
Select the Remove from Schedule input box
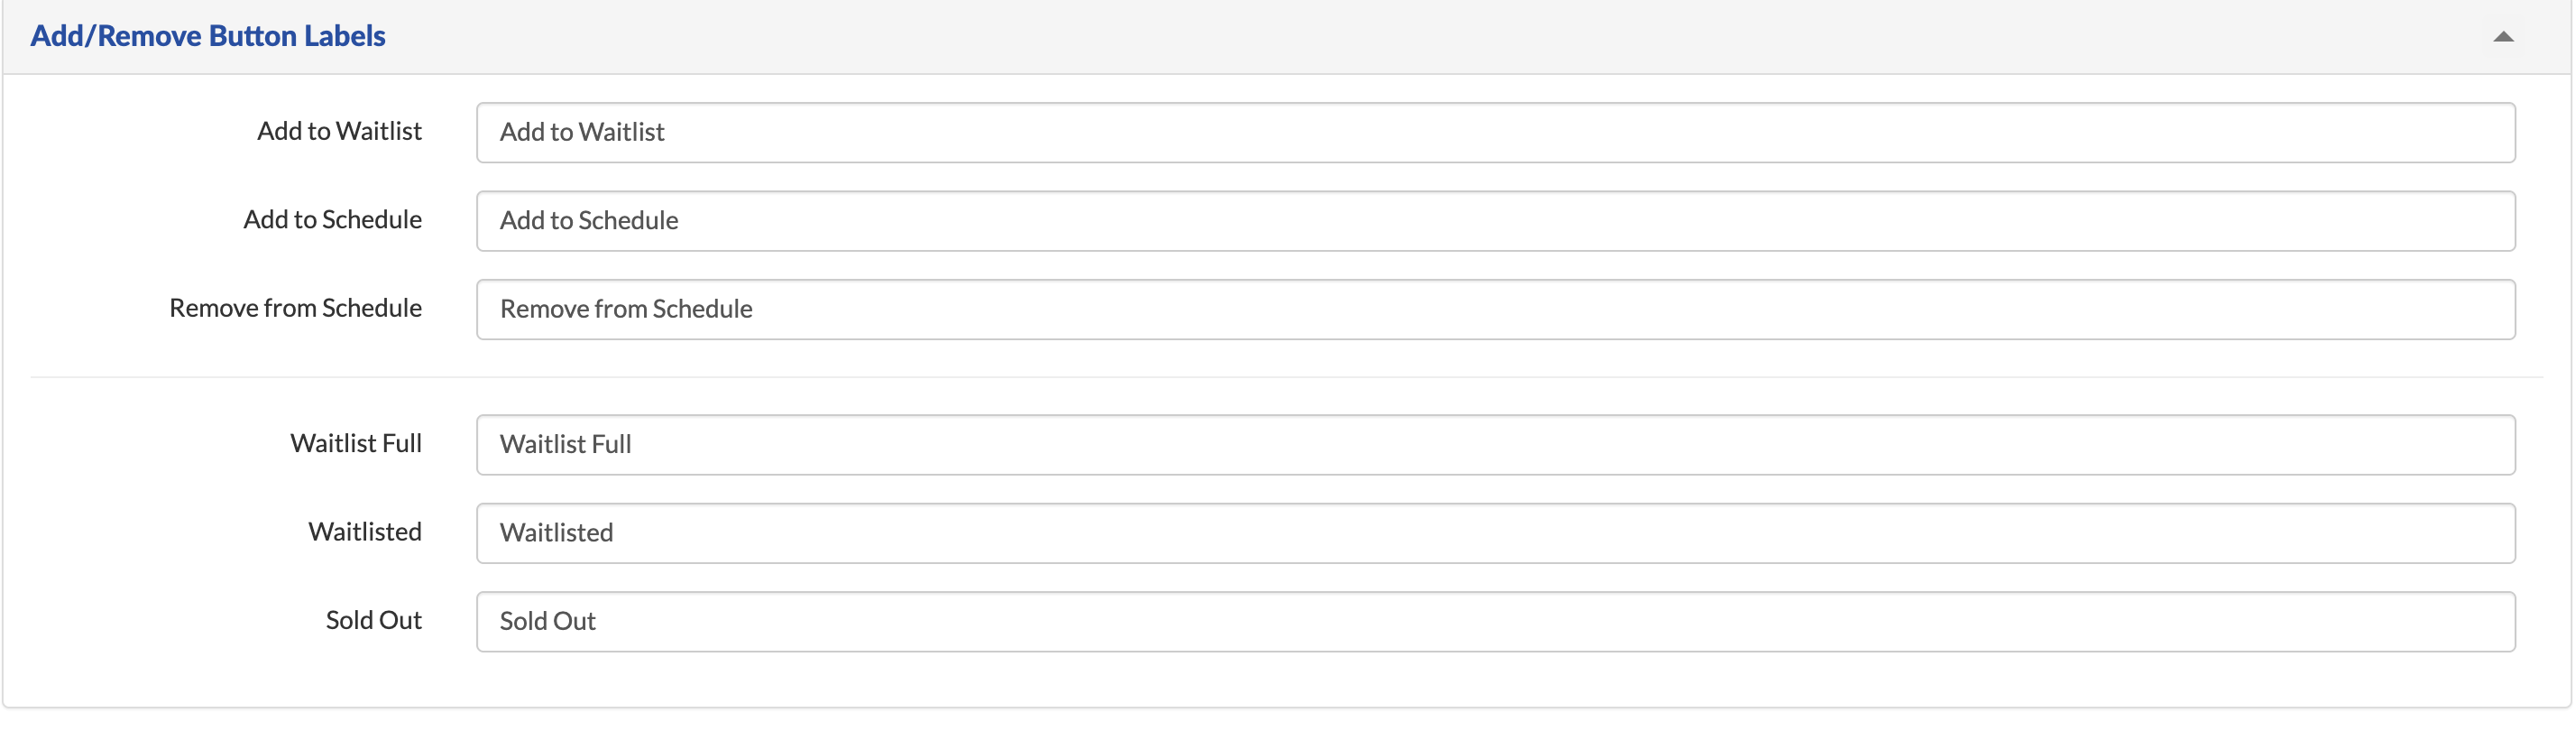(x=1495, y=309)
